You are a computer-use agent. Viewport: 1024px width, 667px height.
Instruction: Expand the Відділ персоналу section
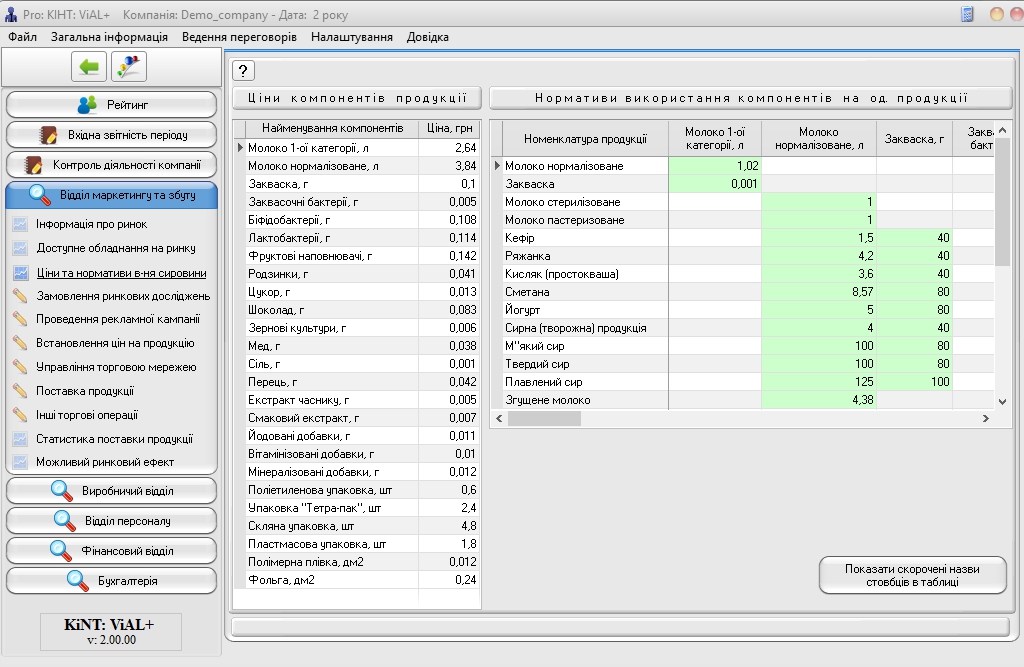[x=112, y=521]
